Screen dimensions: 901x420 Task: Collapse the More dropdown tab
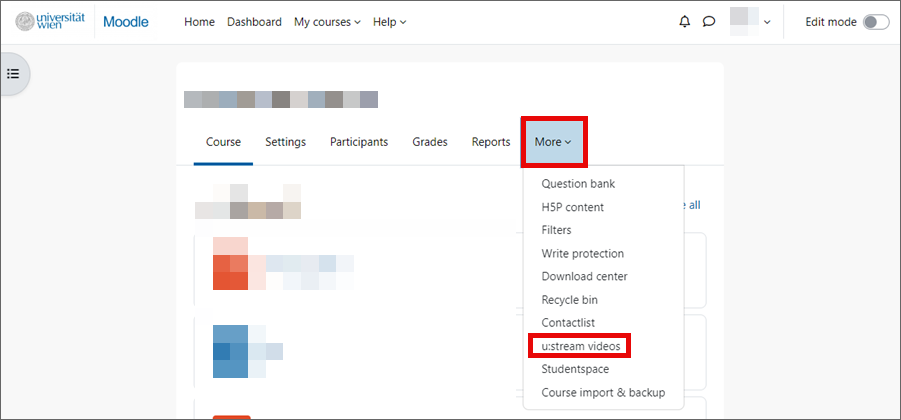(553, 142)
